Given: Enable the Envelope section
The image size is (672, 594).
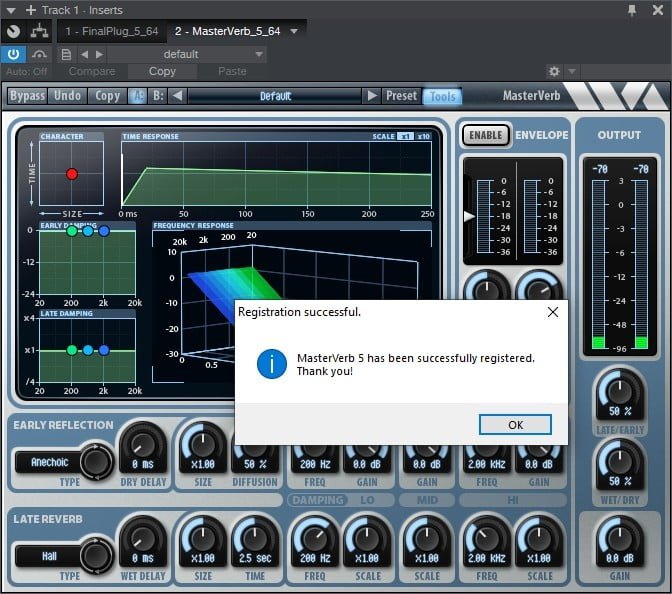Looking at the screenshot, I should 486,135.
